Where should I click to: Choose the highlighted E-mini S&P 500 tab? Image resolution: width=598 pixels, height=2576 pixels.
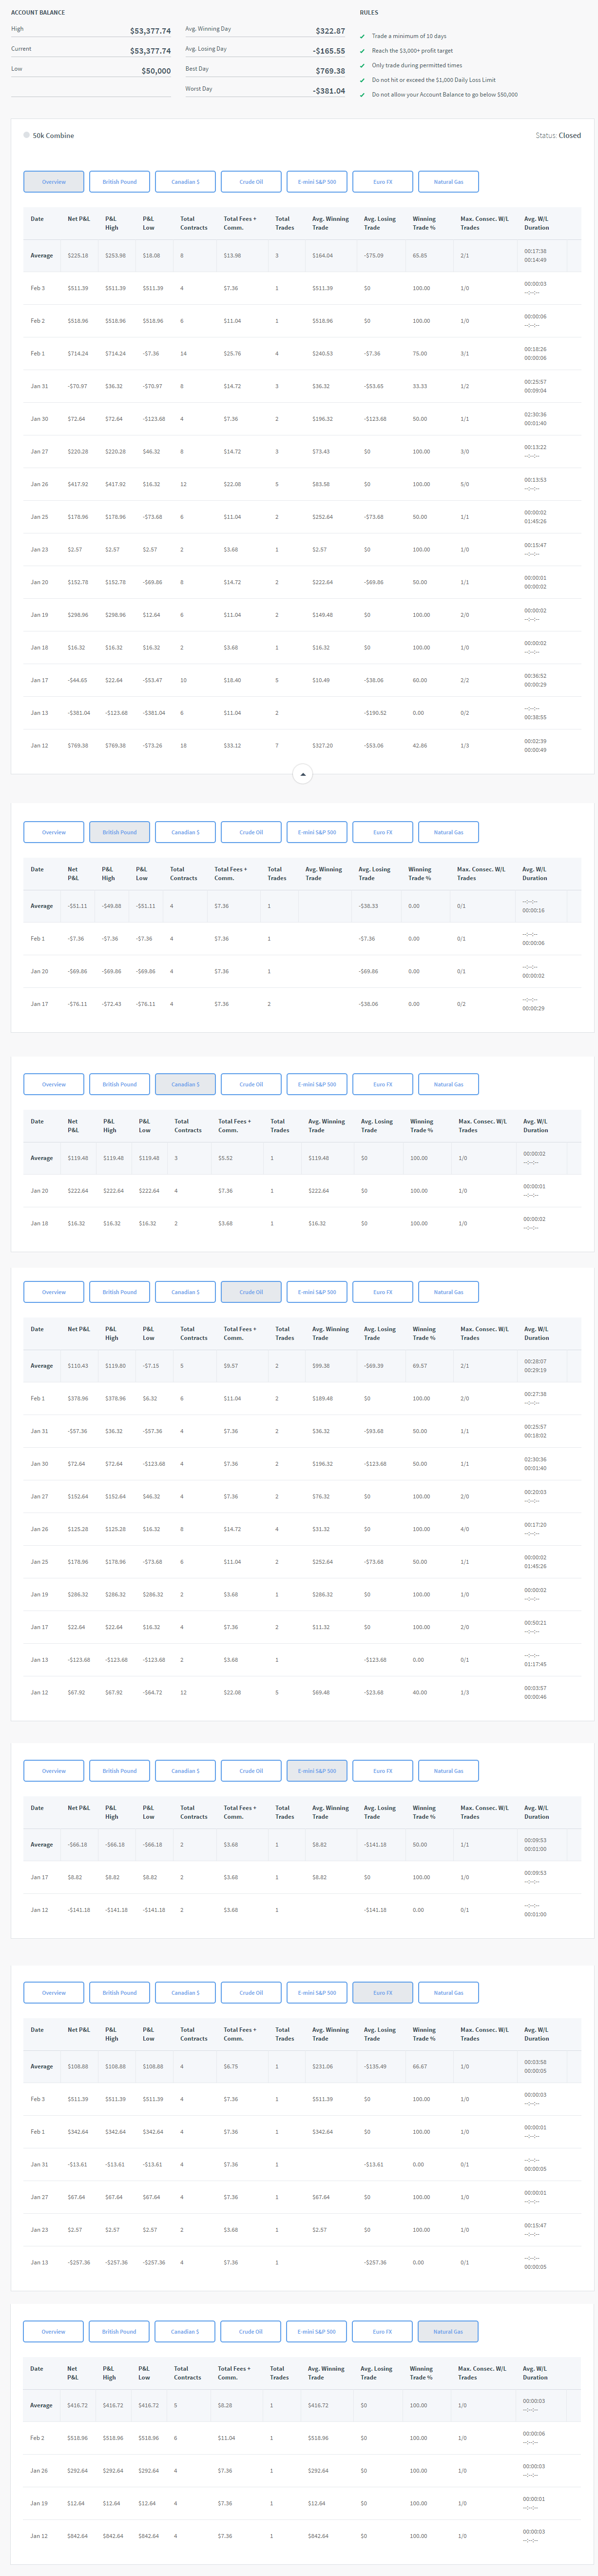[317, 1771]
